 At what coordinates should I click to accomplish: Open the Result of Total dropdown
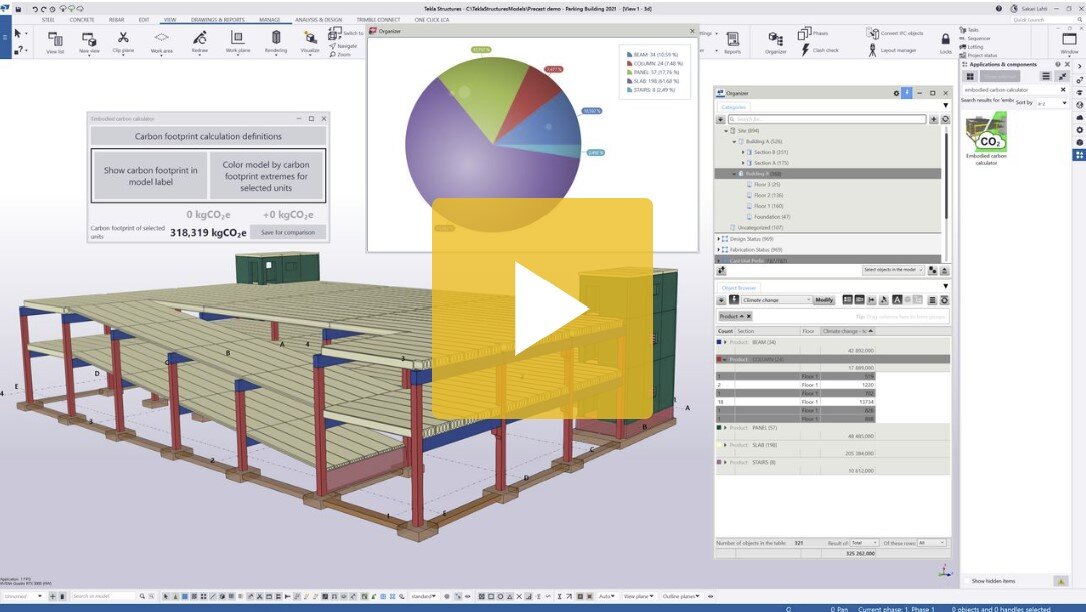coord(864,543)
